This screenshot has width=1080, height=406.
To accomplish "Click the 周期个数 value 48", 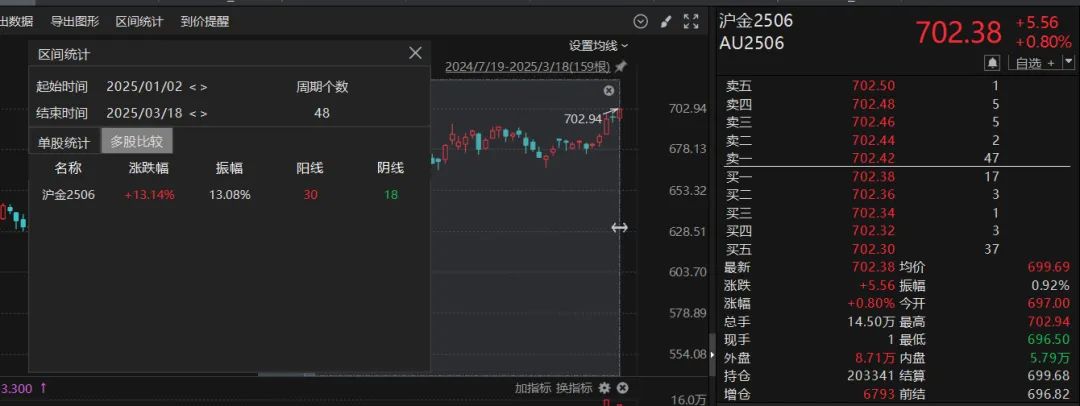I will [x=322, y=113].
